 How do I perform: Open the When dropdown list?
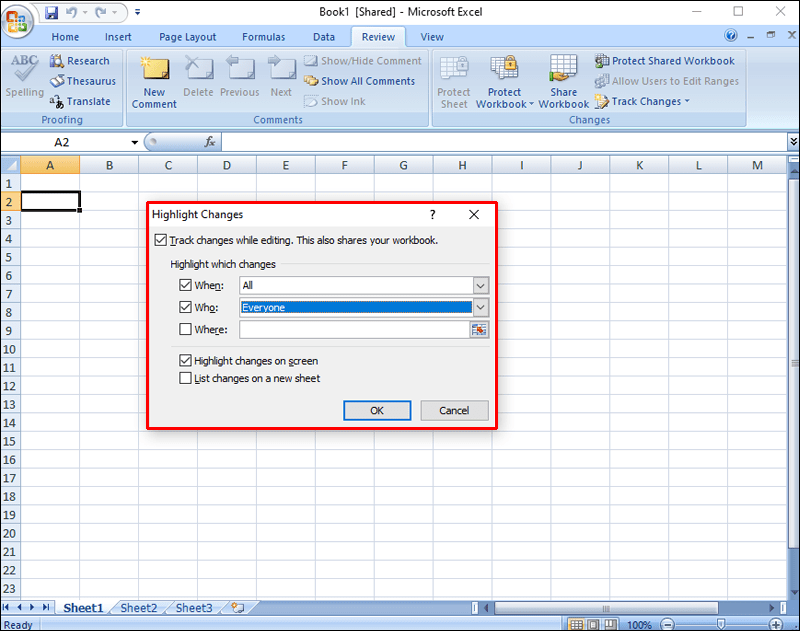click(480, 286)
